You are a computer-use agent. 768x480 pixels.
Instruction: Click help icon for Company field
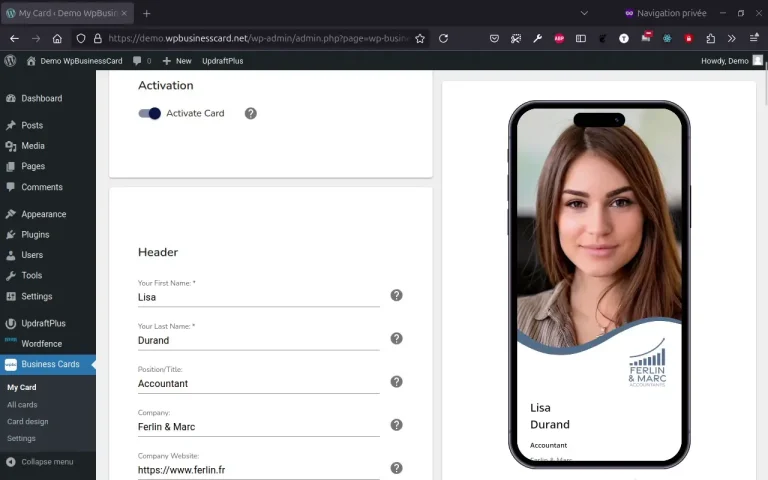tap(396, 425)
